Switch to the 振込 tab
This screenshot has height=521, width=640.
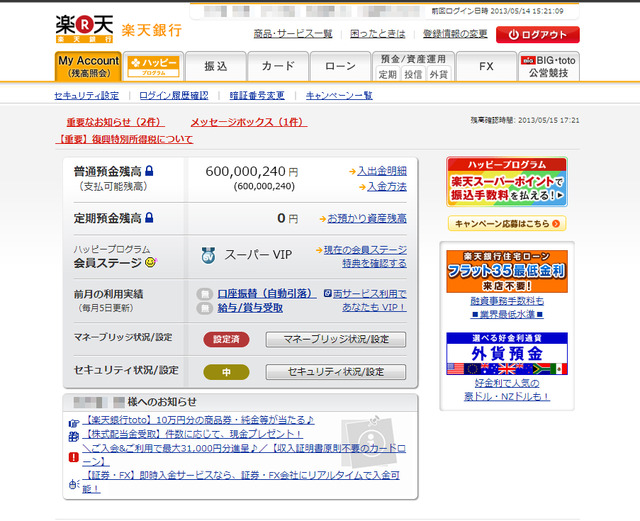[x=216, y=67]
